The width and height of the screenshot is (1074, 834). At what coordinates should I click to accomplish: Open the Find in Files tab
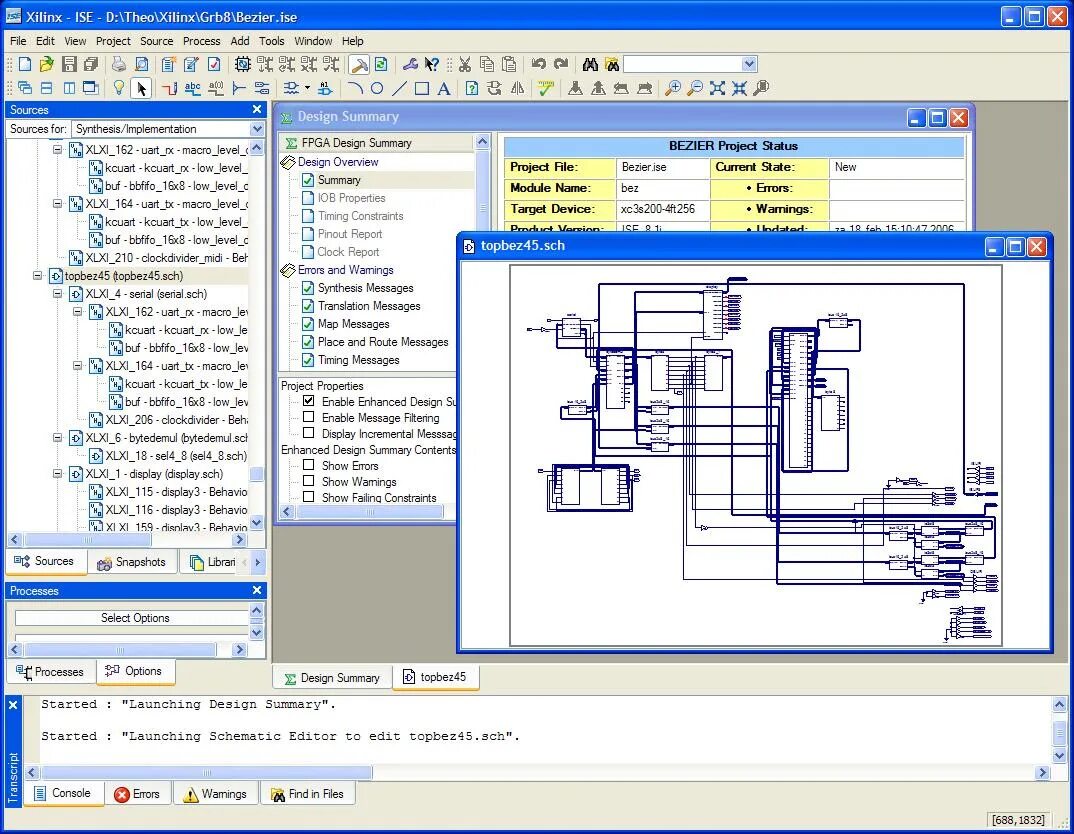308,794
